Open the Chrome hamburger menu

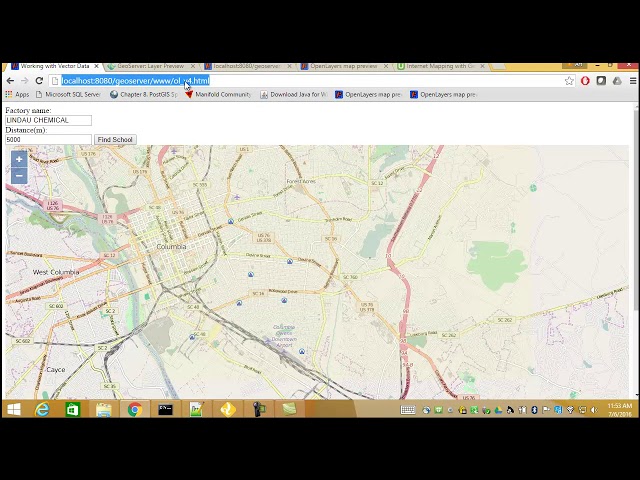point(633,81)
